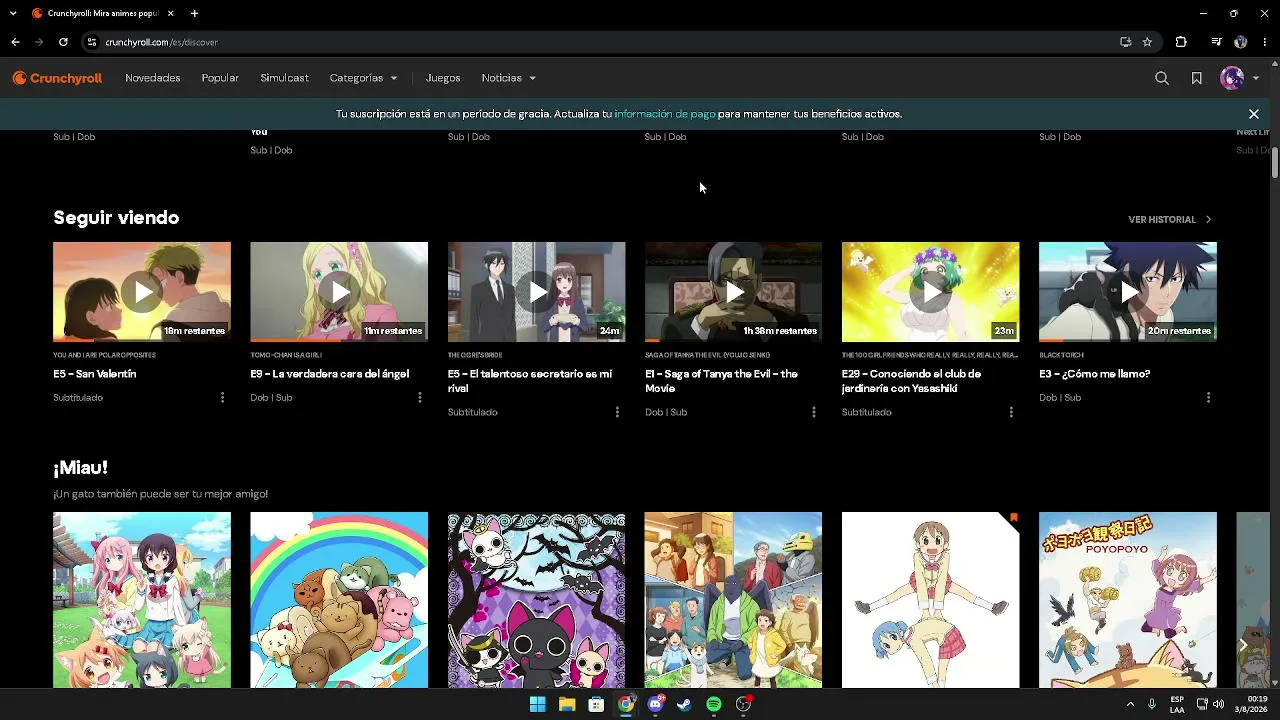Viewport: 1280px width, 720px height.
Task: Open the Chrome tab search dropdown
Action: point(15,14)
